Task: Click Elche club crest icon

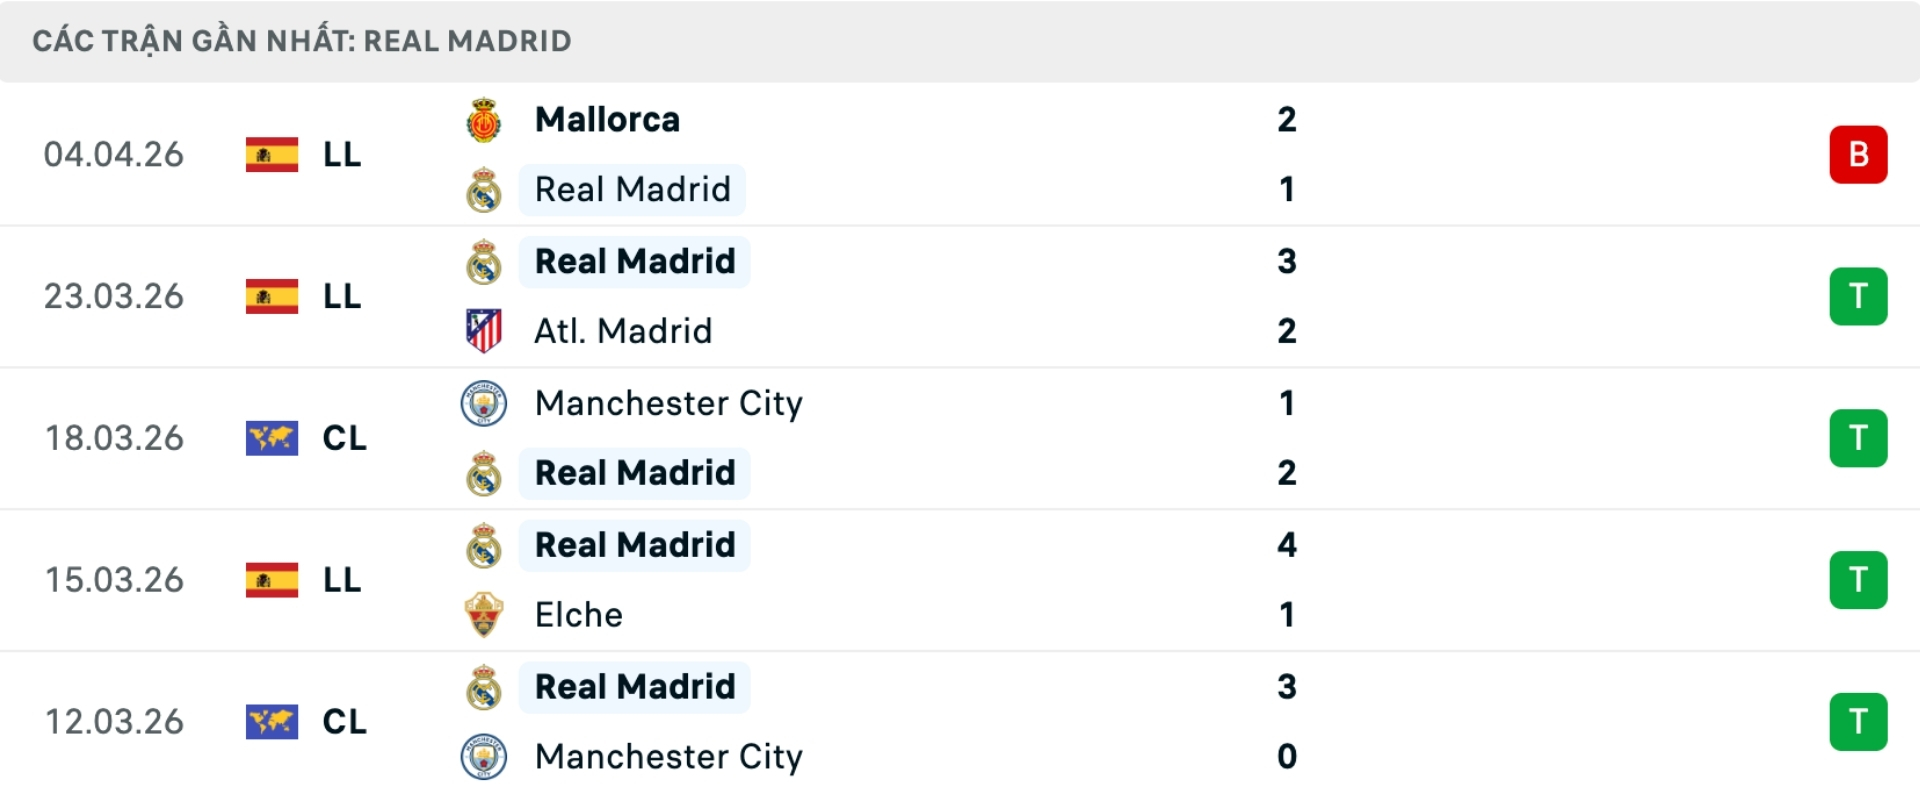Action: tap(484, 615)
